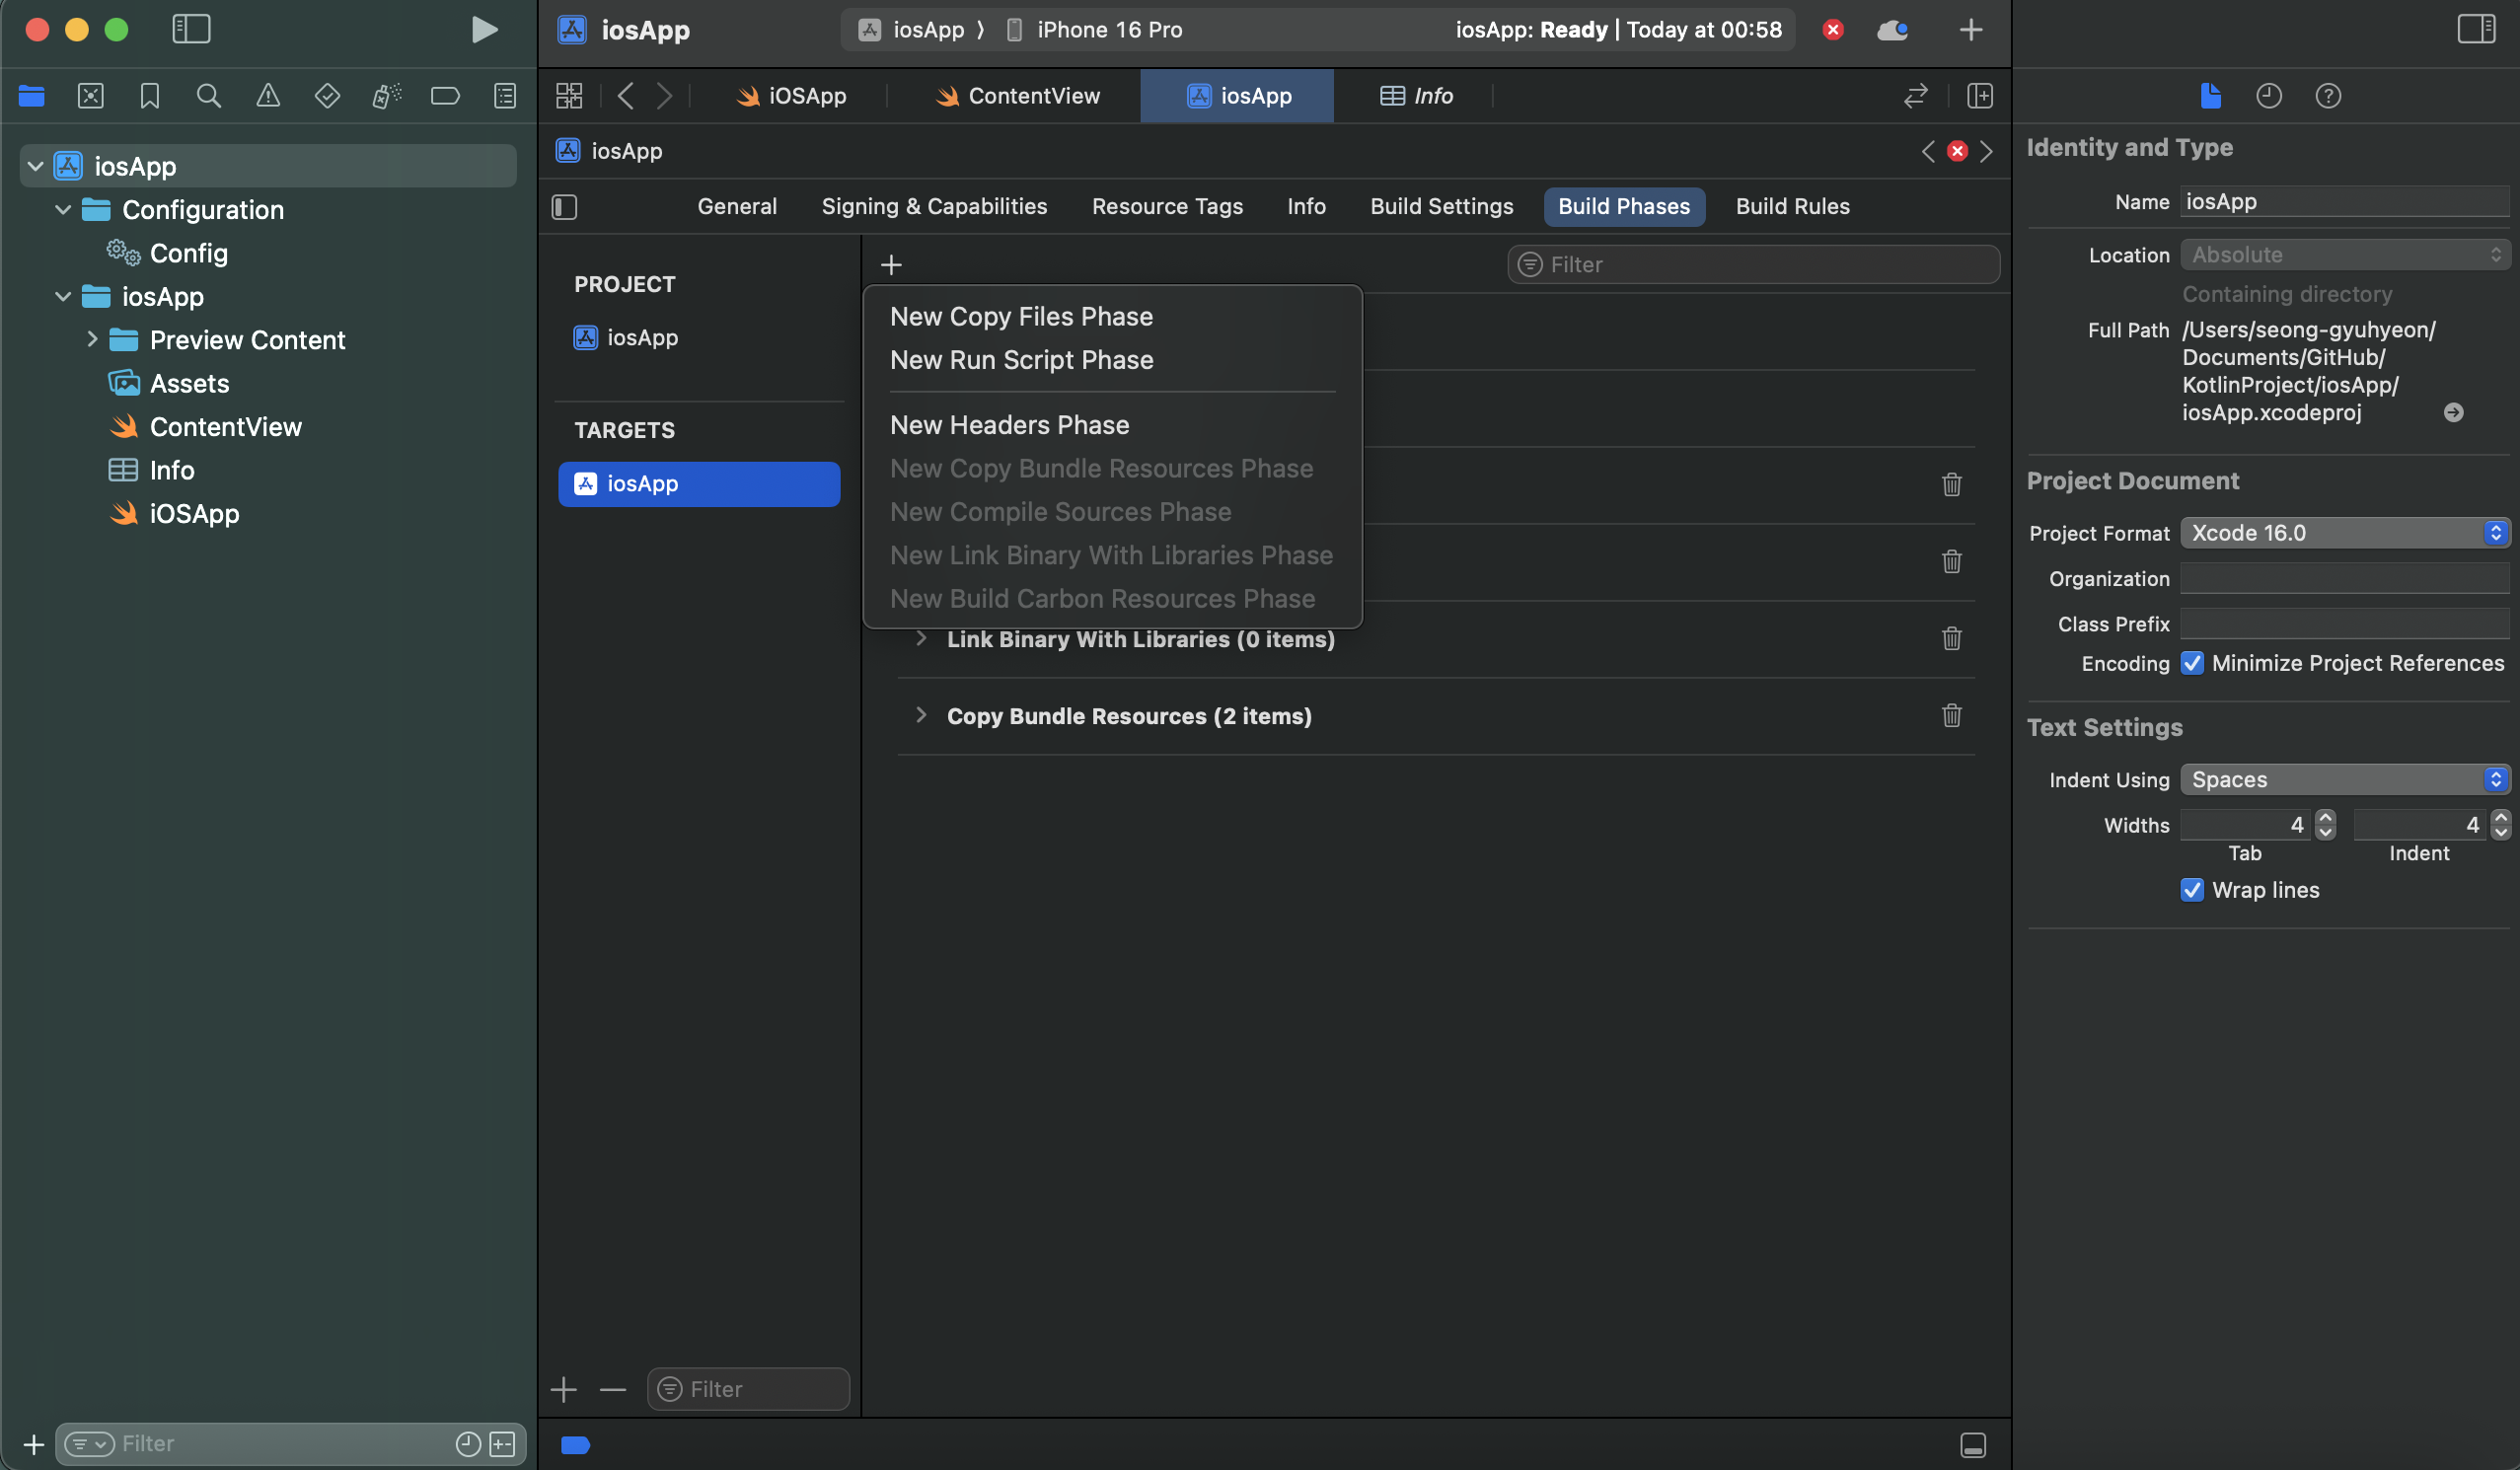Select the iosApp target

coord(698,484)
